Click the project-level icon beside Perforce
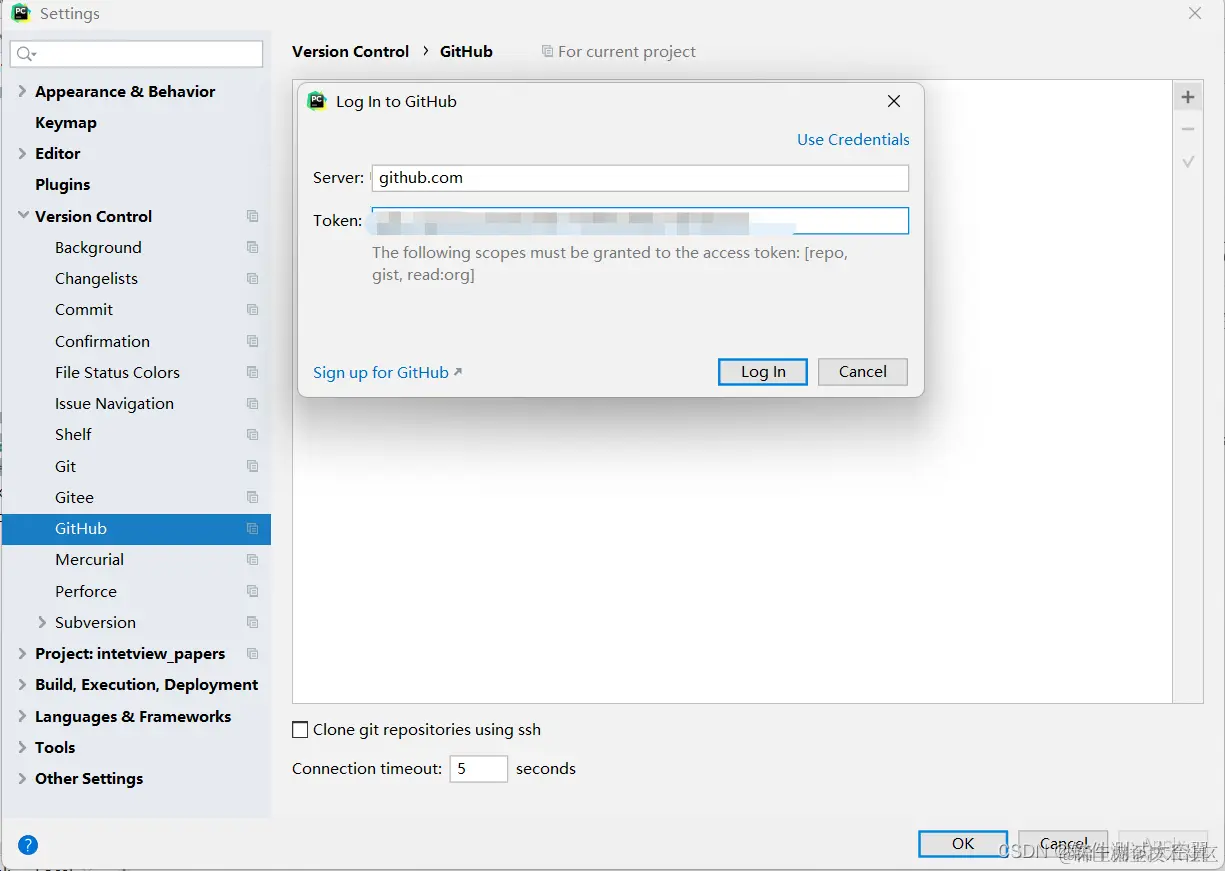The height and width of the screenshot is (871, 1225). tap(252, 591)
